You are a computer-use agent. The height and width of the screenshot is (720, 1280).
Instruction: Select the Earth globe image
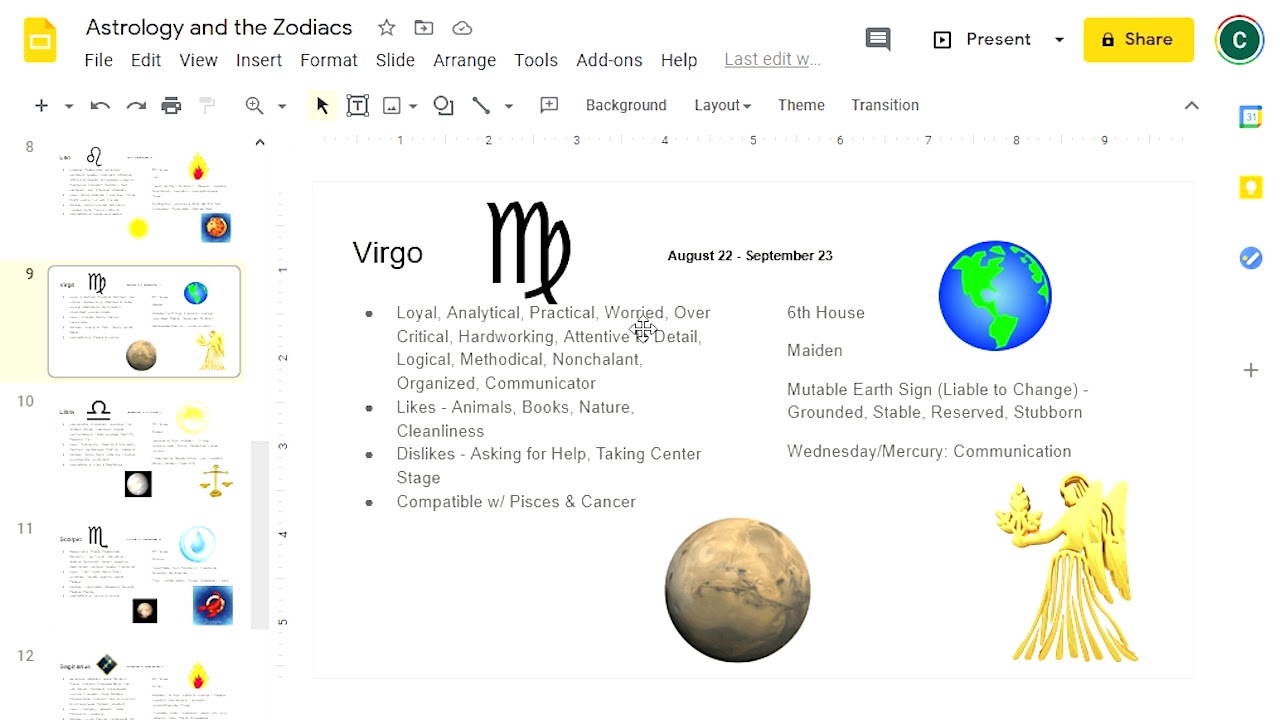point(994,295)
